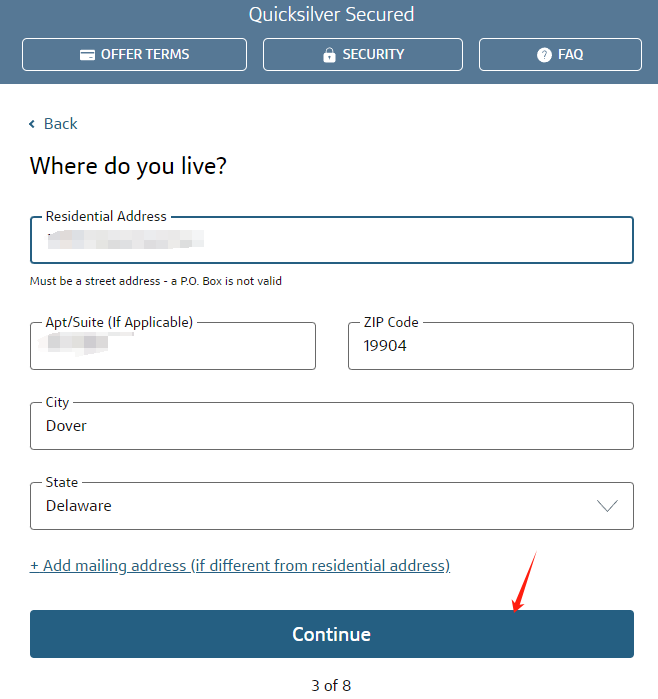Click the P.O. Box not valid hint
Image resolution: width=658 pixels, height=699 pixels.
156,281
